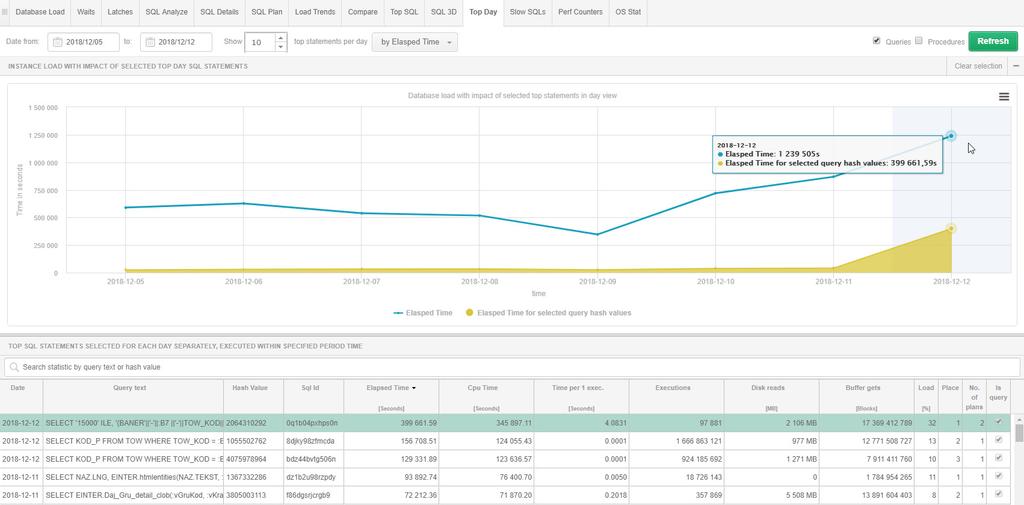Viewport: 1024px width, 505px height.
Task: Click the Clear selection button
Action: point(978,66)
